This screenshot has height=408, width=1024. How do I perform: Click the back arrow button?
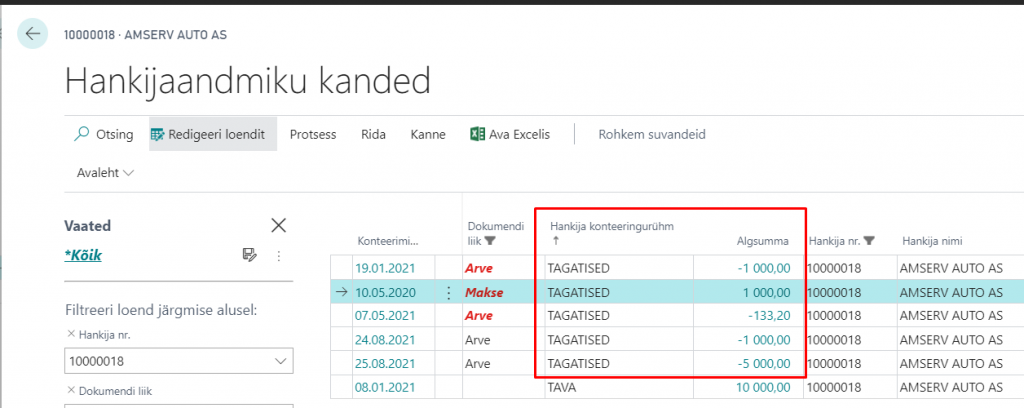coord(33,34)
